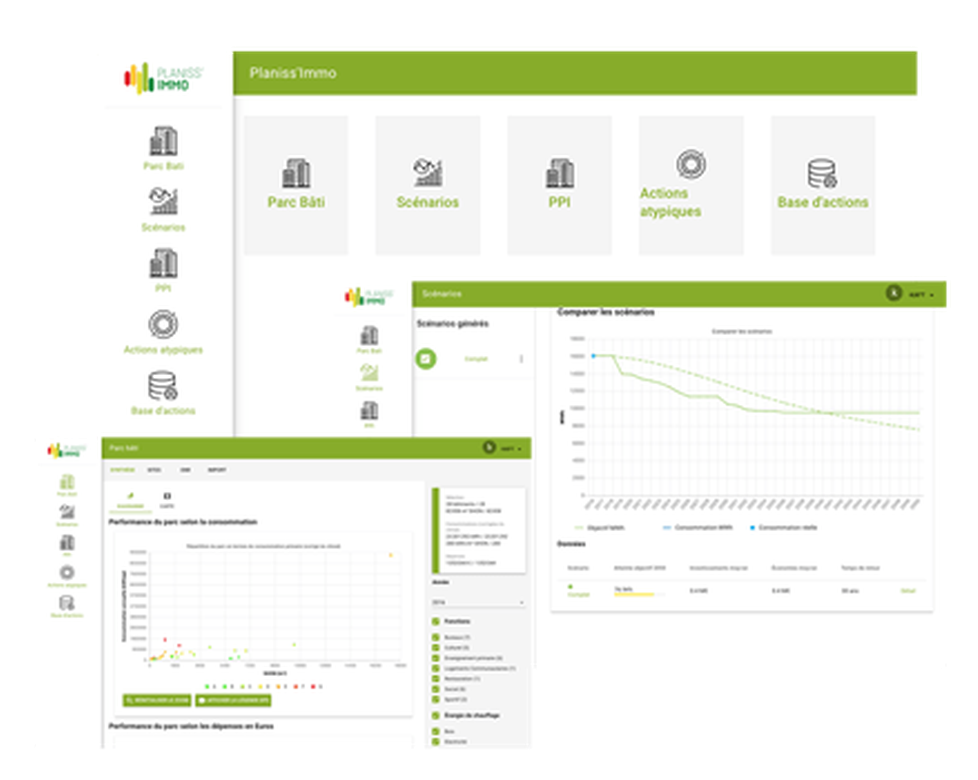The image size is (978, 780).
Task: Open Parc Bâti icon in main sidebar
Action: (x=163, y=142)
